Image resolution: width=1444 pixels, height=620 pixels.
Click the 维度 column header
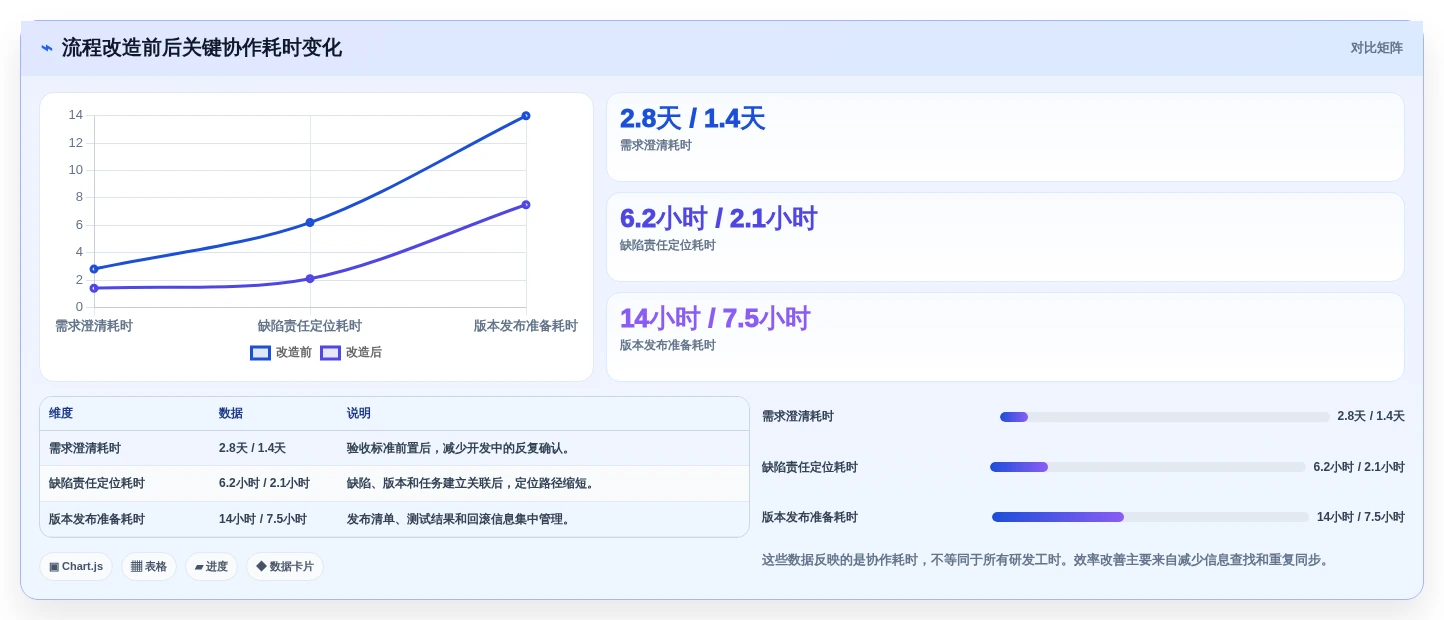(61, 414)
